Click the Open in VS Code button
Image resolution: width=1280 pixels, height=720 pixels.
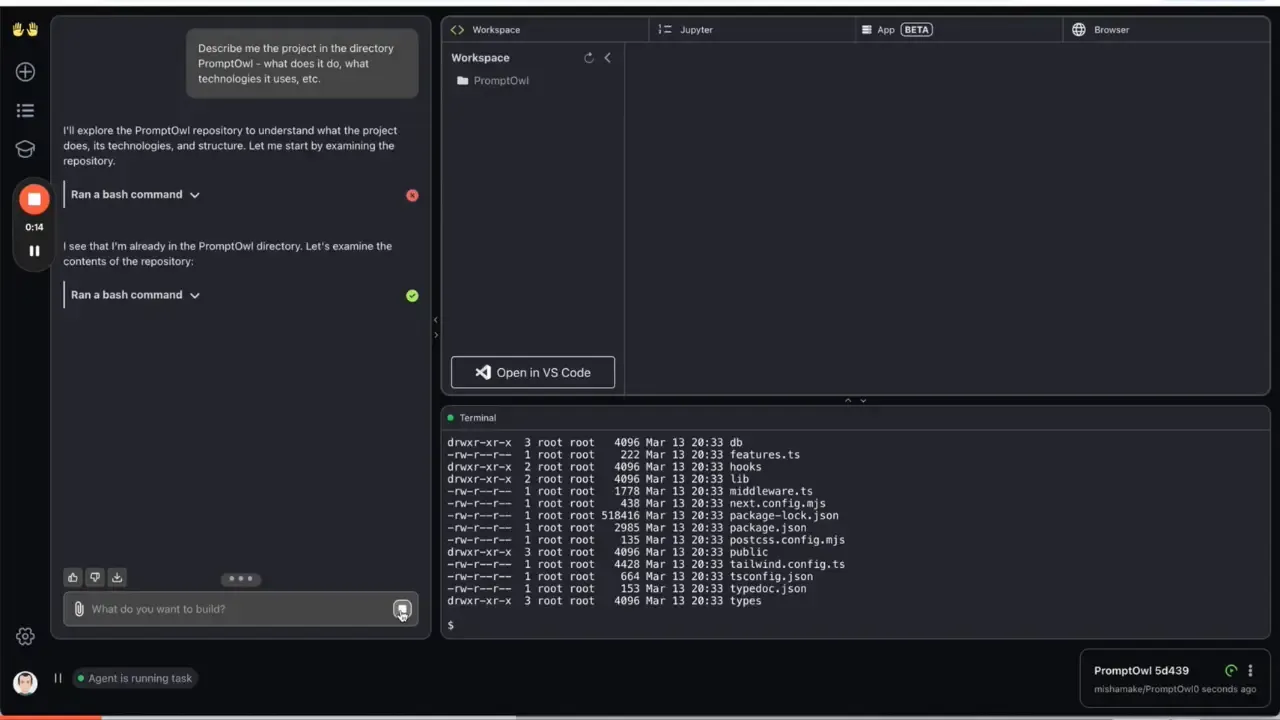tap(532, 372)
